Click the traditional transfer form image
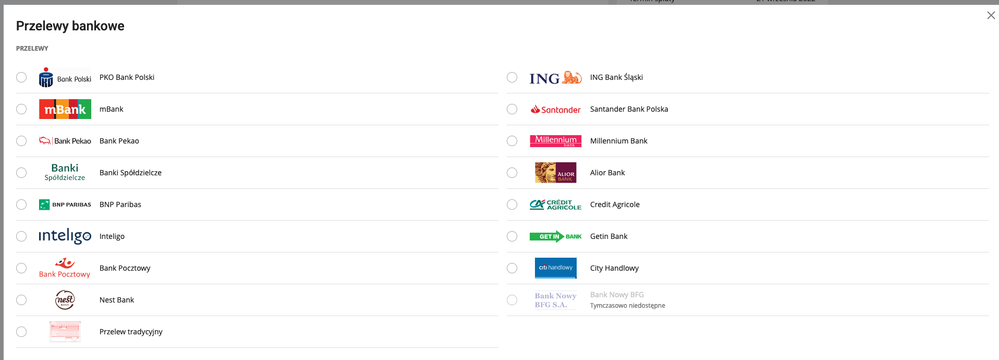Screen dimensions: 999x360 coord(65,332)
